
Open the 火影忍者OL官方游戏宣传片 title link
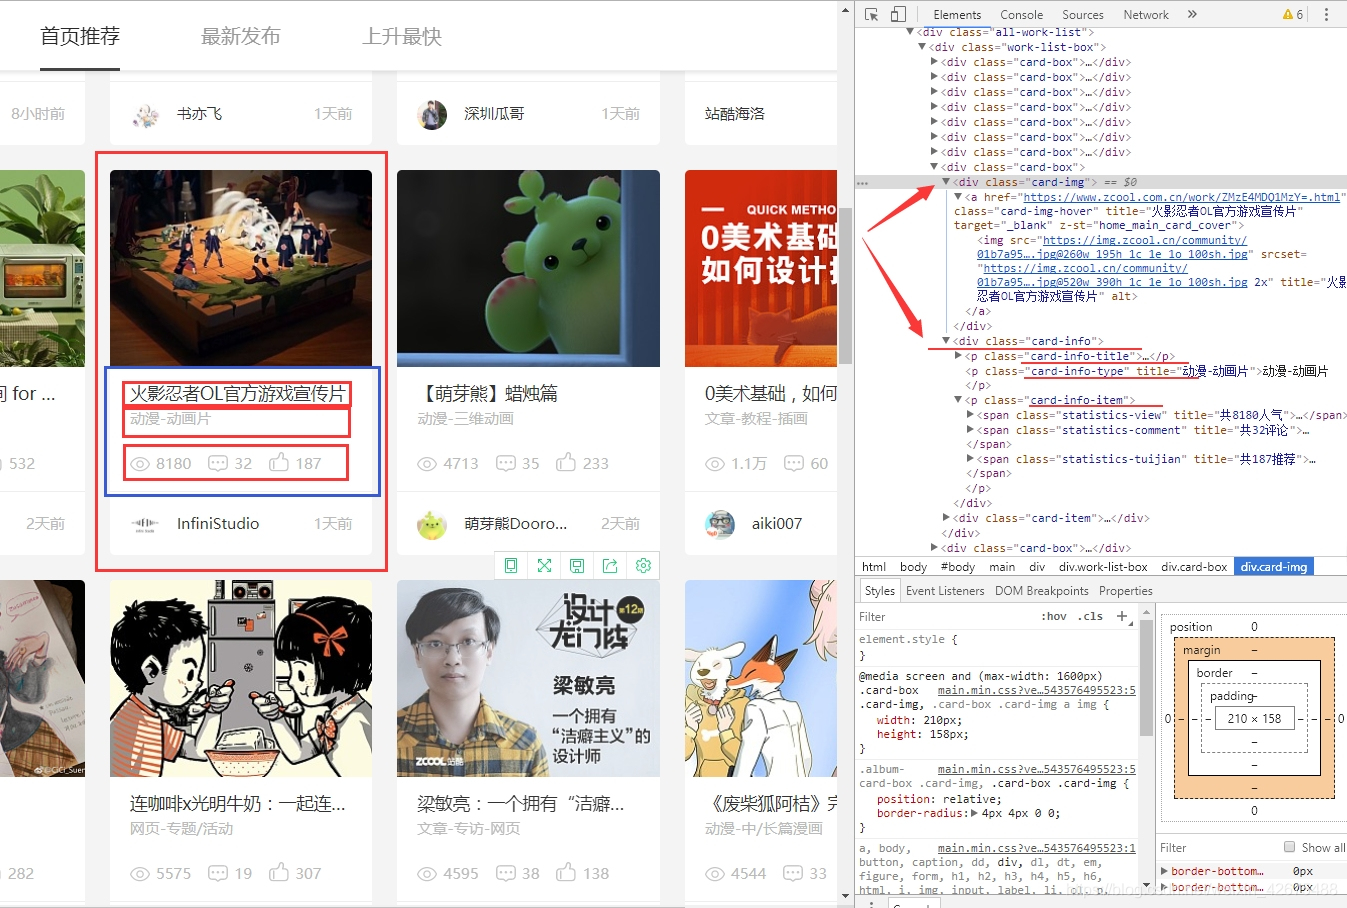tap(237, 393)
